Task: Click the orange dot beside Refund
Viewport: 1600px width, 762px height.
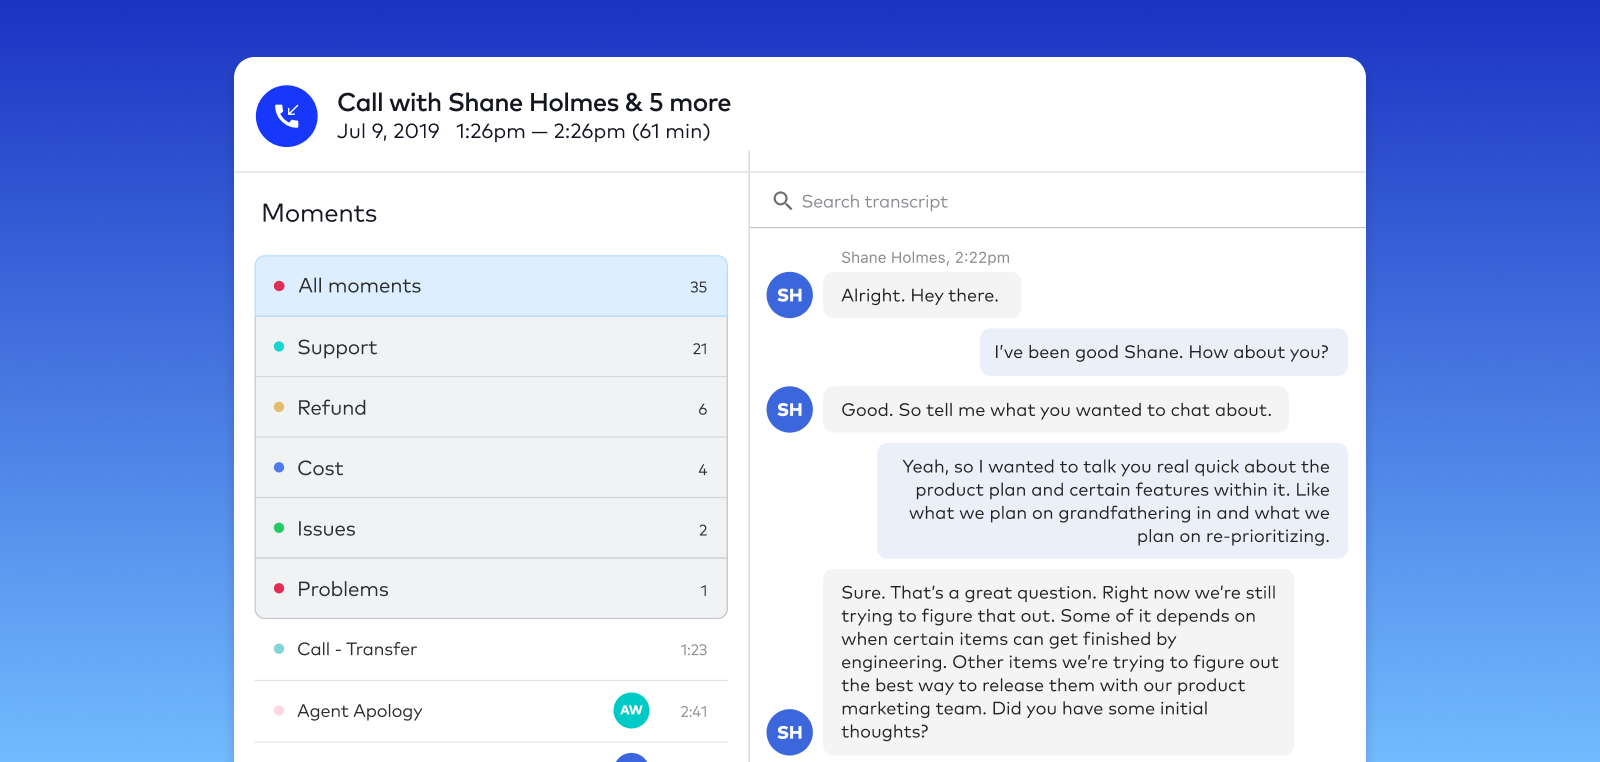Action: 279,407
